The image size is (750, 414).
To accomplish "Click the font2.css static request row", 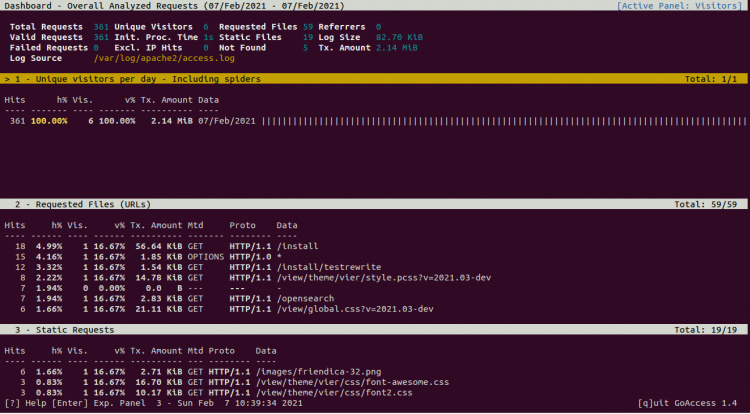I will [x=328, y=395].
